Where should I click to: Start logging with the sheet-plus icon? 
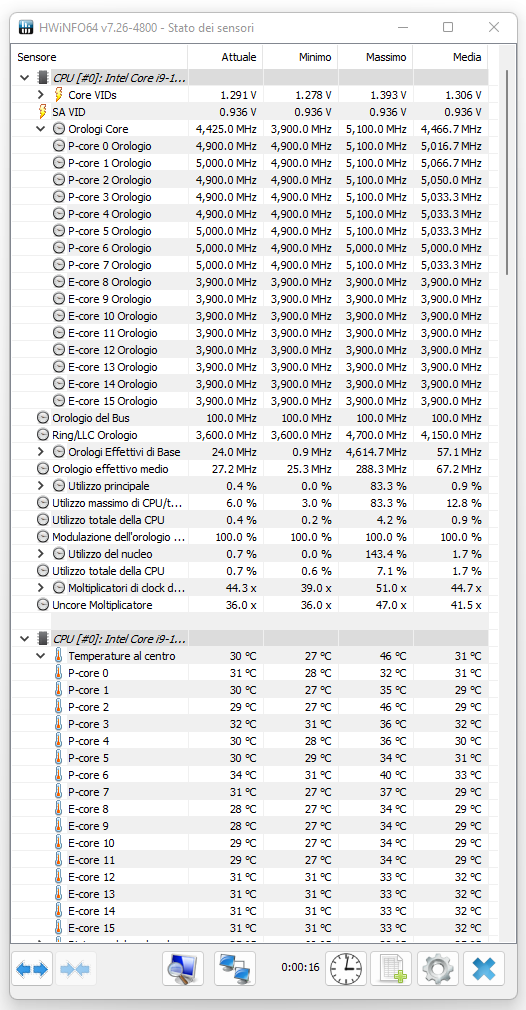[x=391, y=968]
